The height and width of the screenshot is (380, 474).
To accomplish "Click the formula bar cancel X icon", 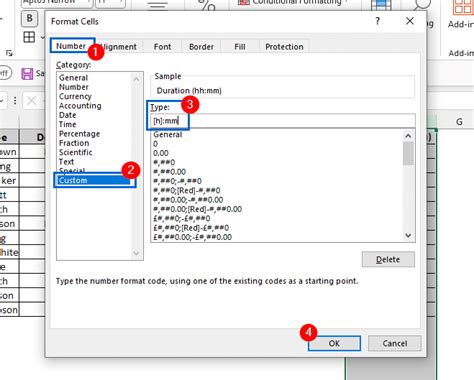I will 32,100.
